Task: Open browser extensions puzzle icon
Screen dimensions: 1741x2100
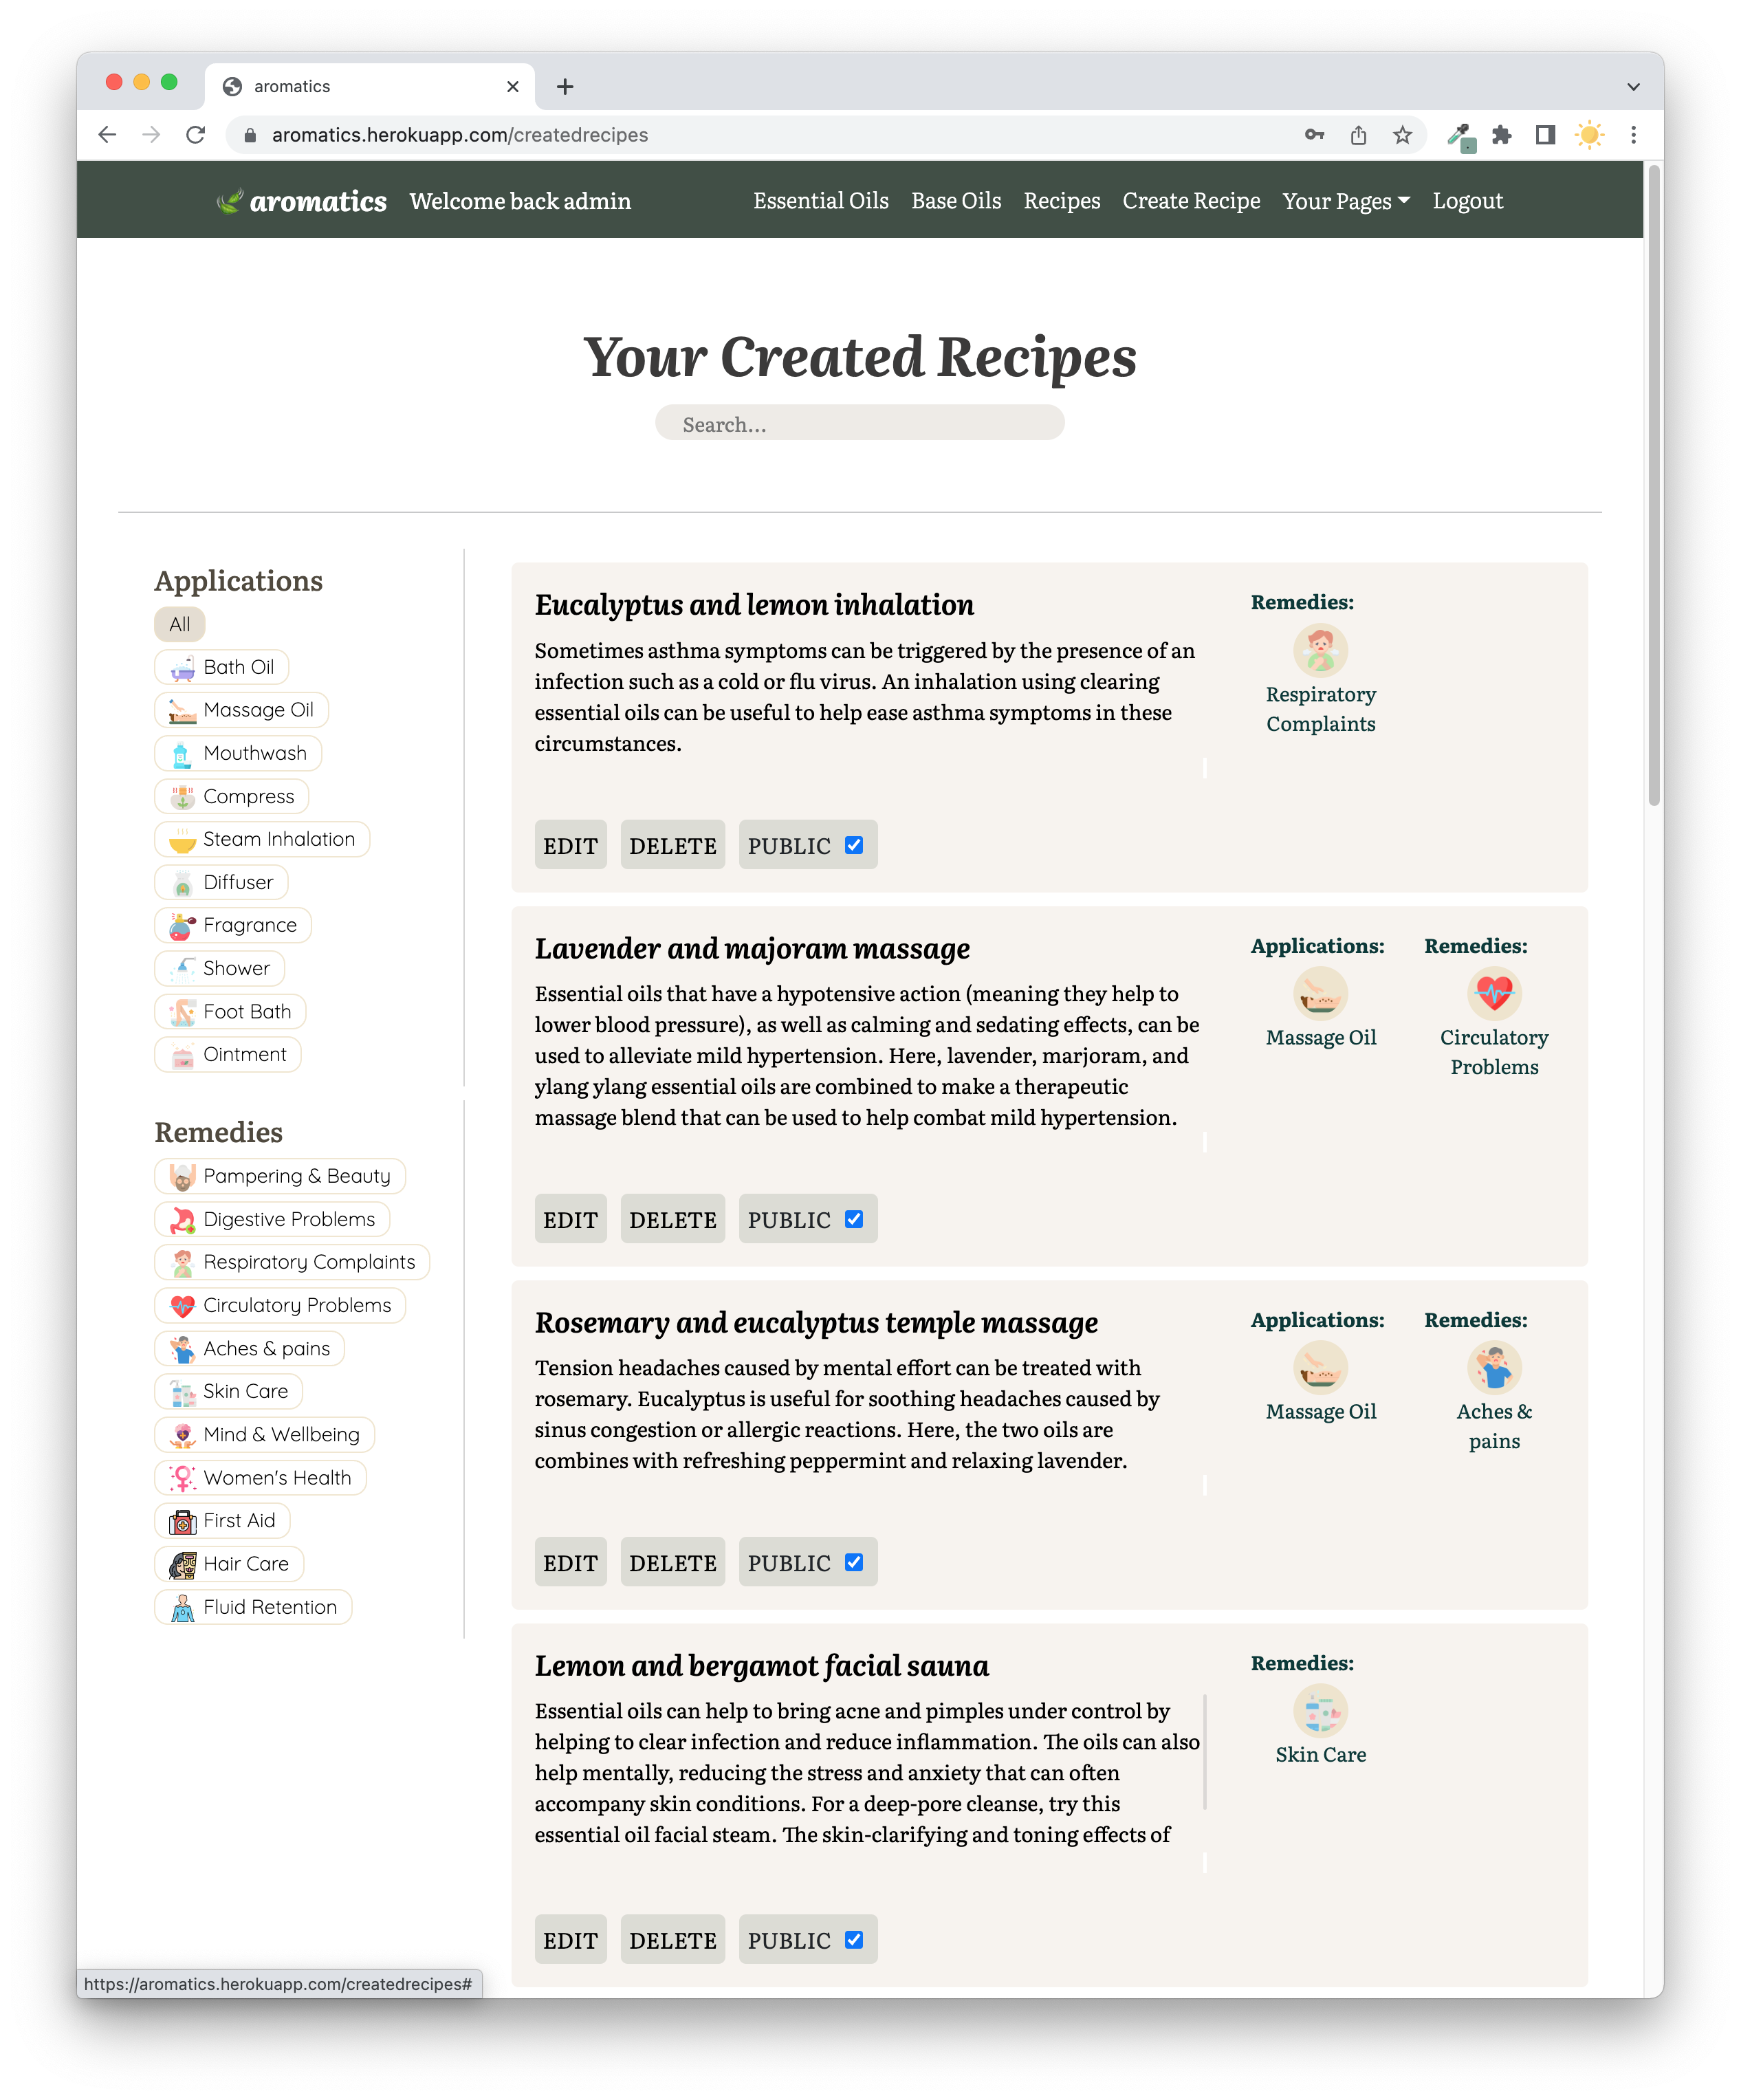Action: 1501,135
